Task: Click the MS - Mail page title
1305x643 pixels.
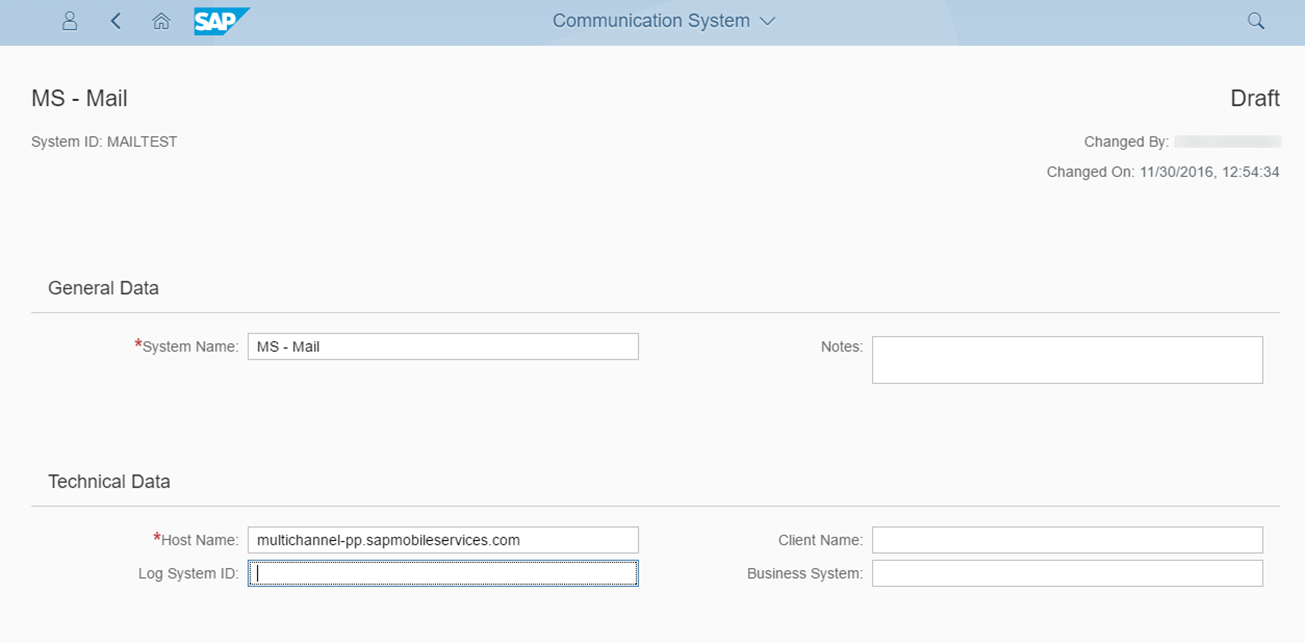Action: coord(80,98)
